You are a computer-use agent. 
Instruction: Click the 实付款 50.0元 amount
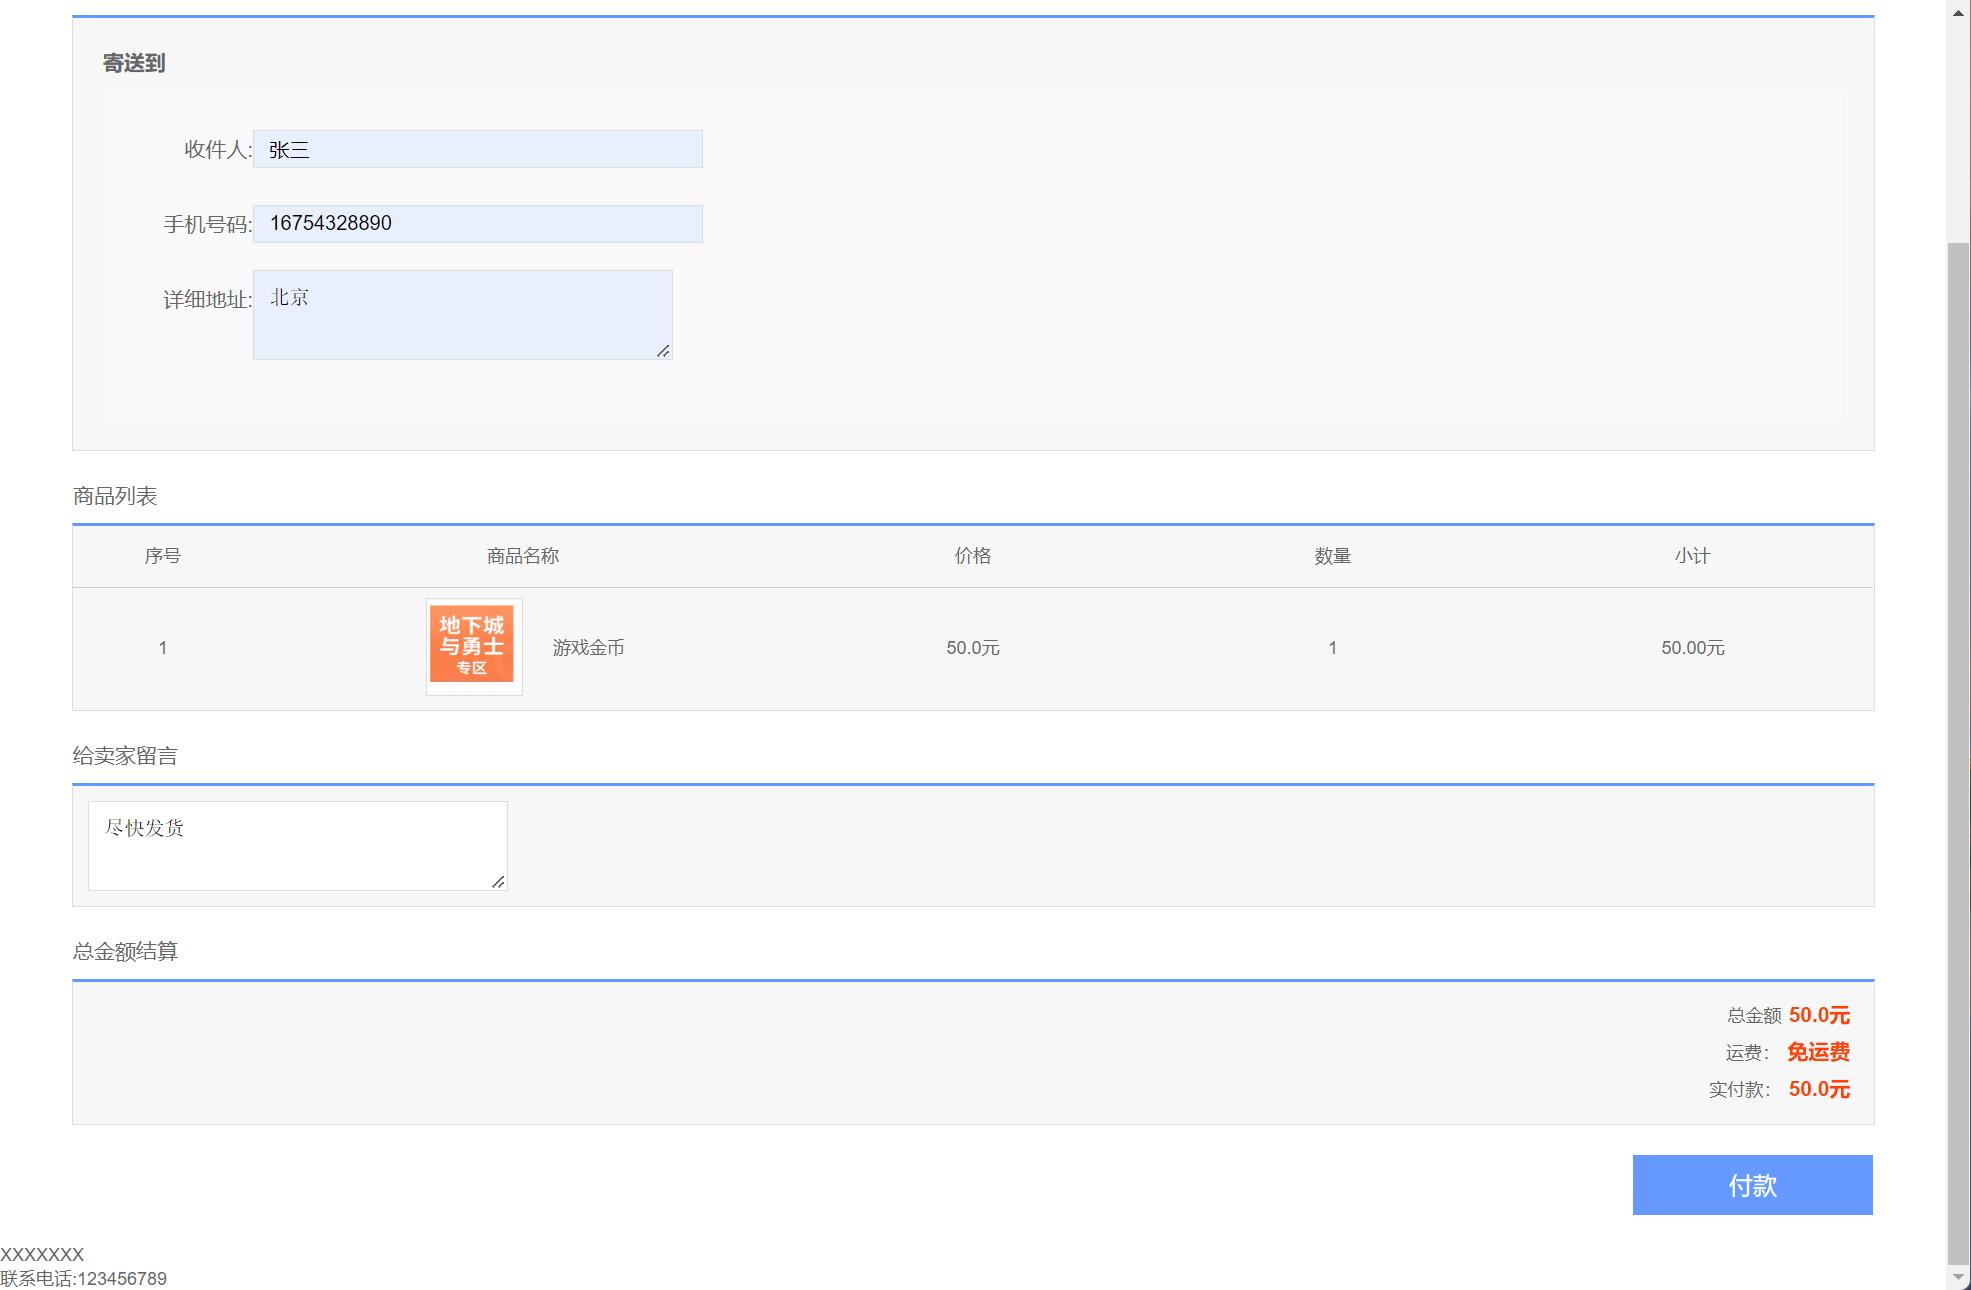1818,1089
